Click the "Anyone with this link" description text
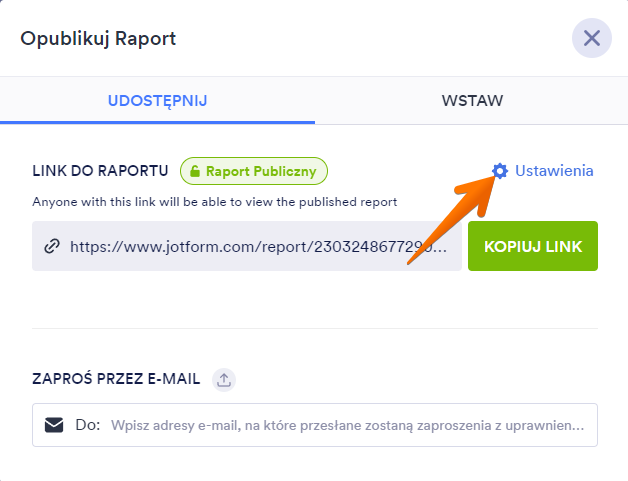 pos(215,201)
